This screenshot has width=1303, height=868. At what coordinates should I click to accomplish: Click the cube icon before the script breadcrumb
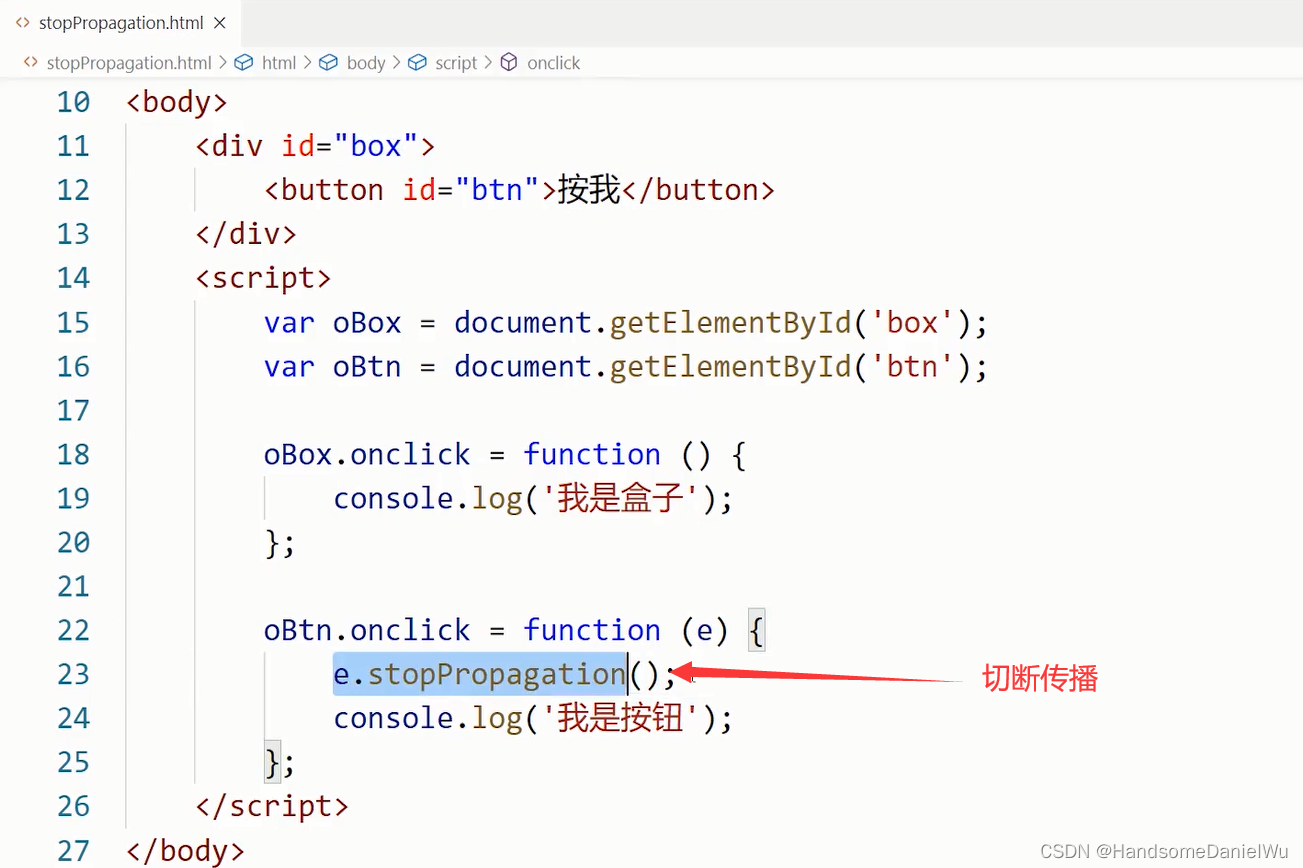[416, 62]
